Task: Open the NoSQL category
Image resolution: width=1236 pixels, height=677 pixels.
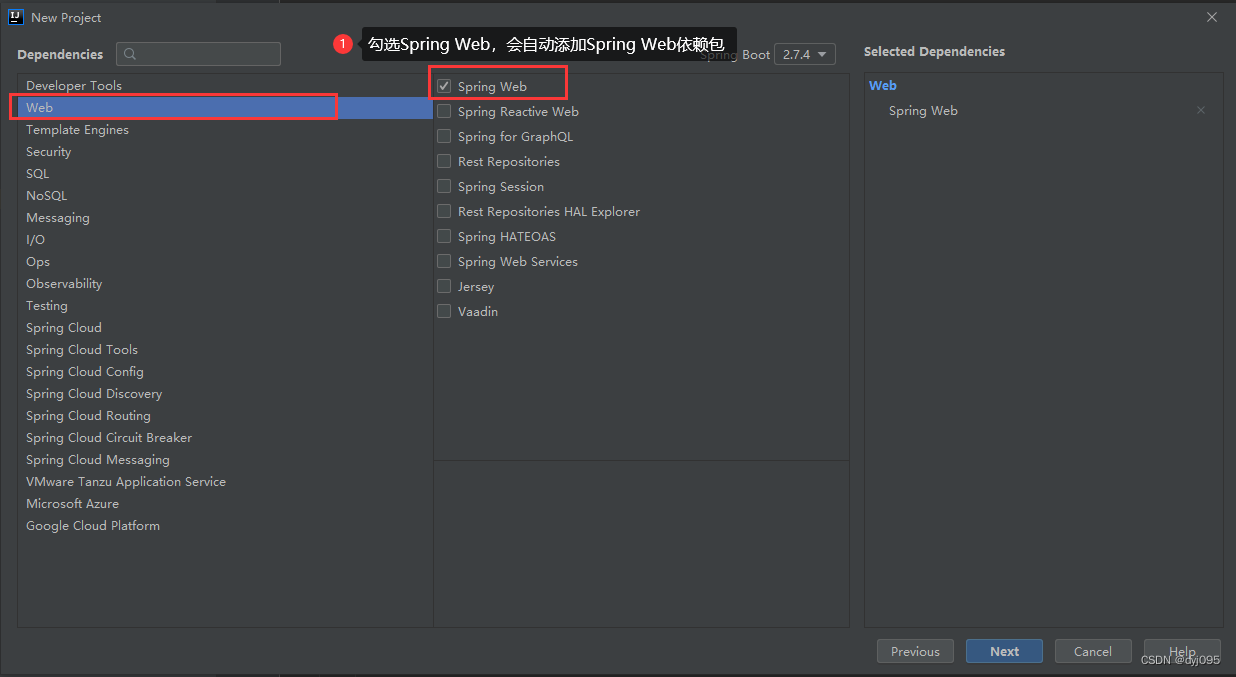Action: click(225, 196)
